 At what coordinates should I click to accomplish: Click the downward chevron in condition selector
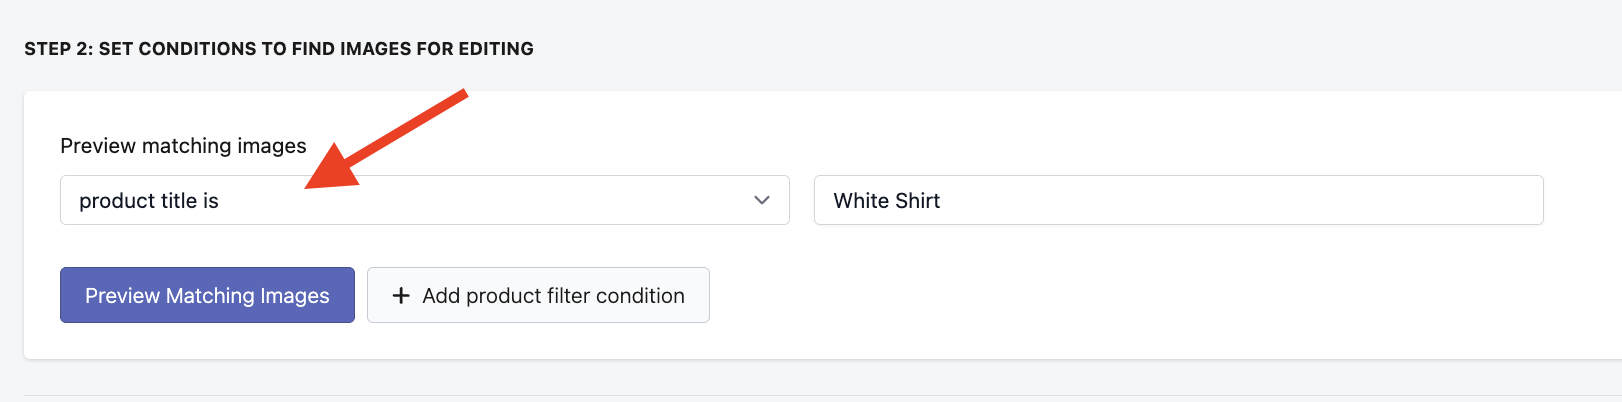(x=762, y=200)
